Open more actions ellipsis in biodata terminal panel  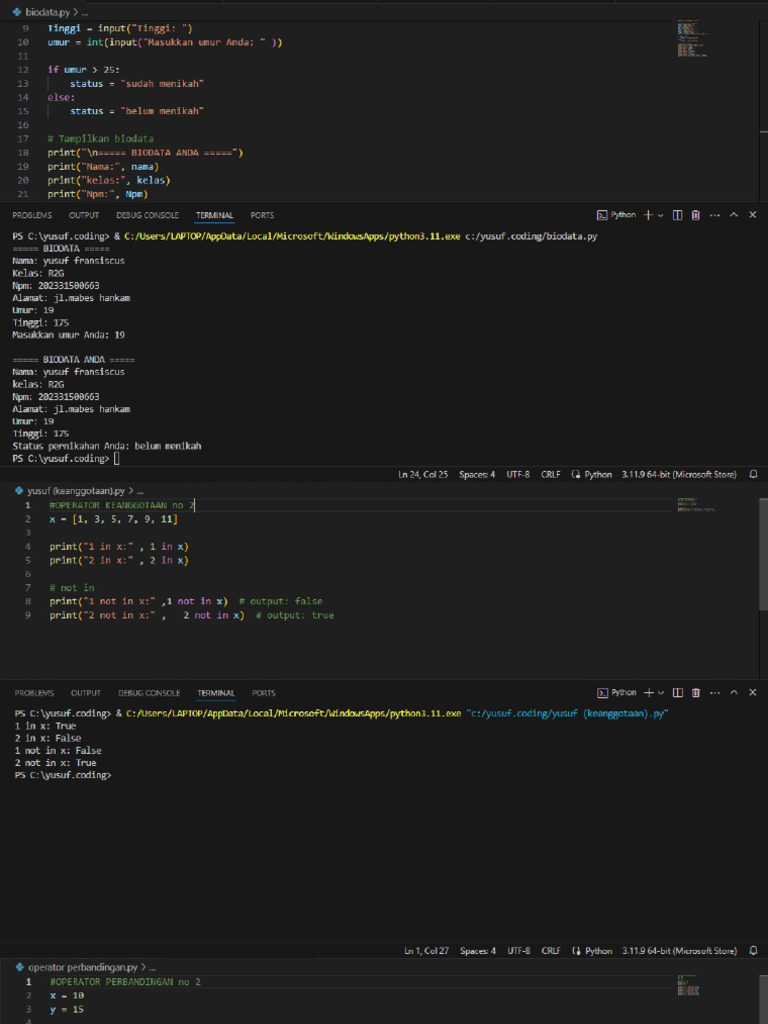[x=714, y=215]
